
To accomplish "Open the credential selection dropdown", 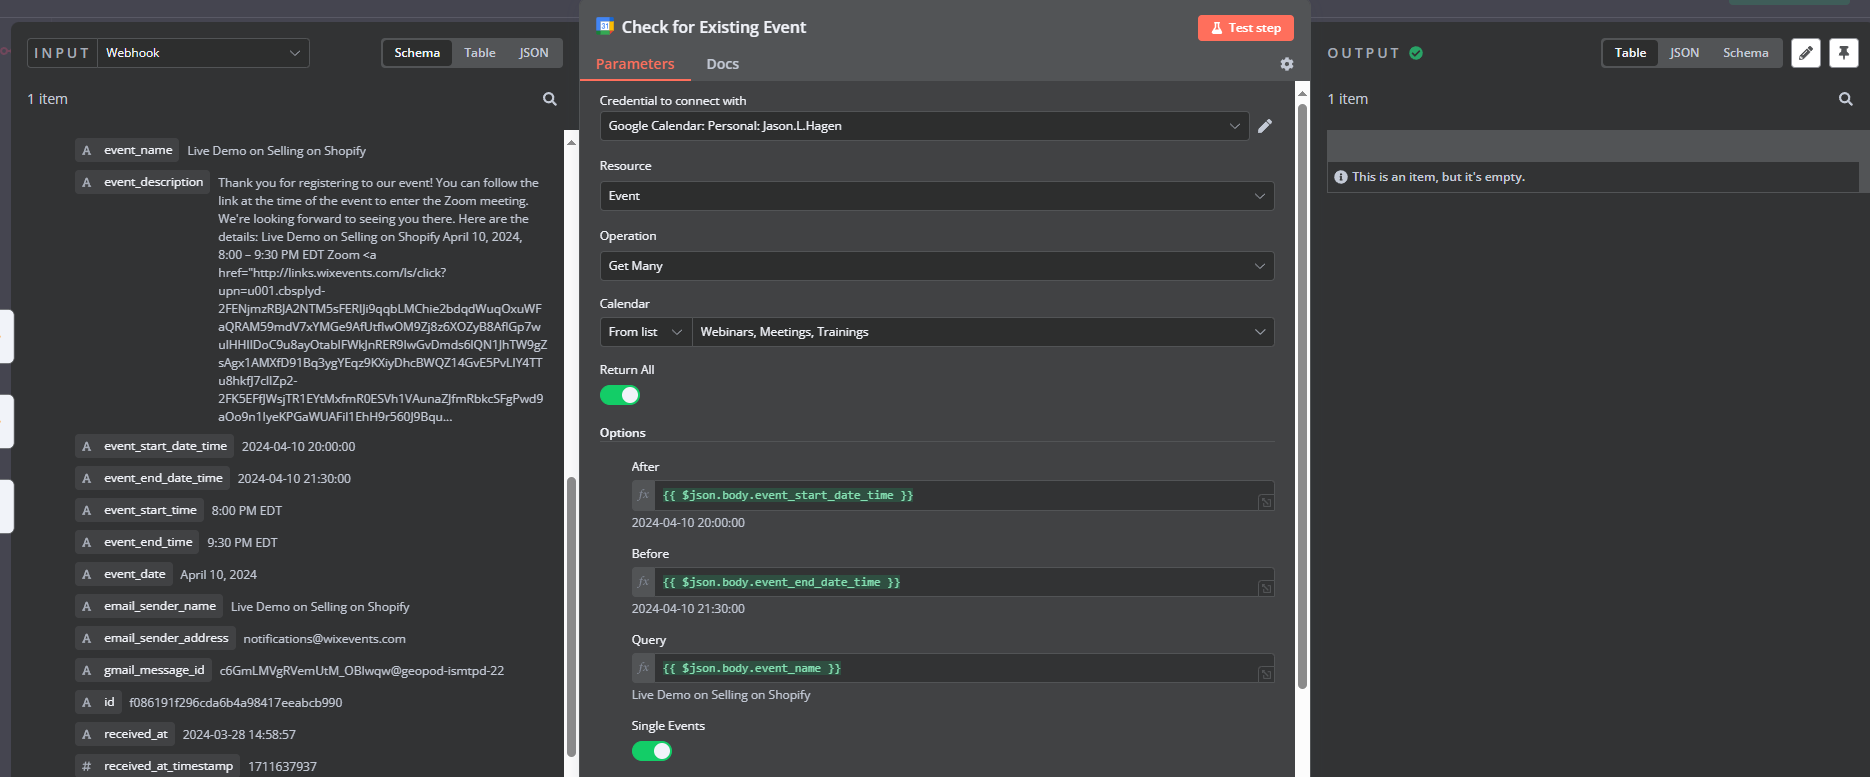I will 924,126.
